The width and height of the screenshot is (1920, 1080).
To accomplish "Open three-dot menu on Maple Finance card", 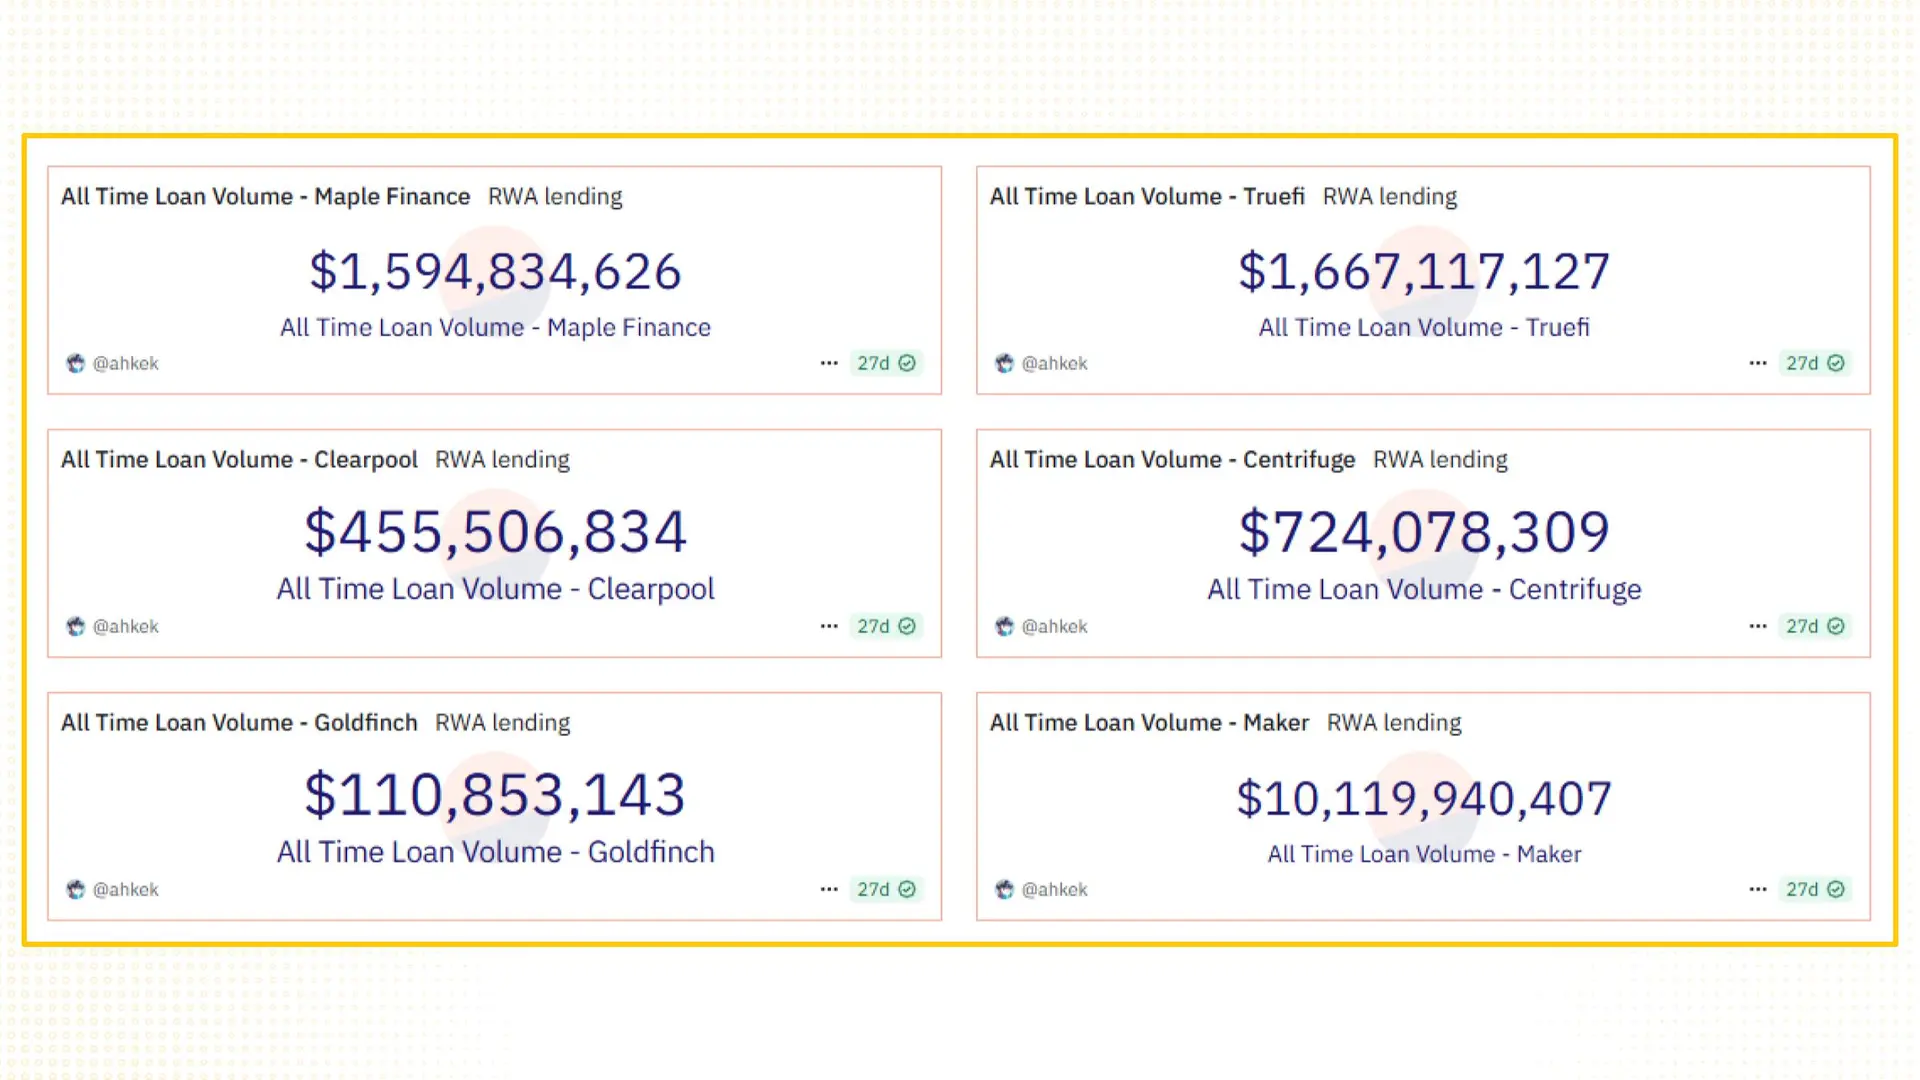I will [829, 363].
